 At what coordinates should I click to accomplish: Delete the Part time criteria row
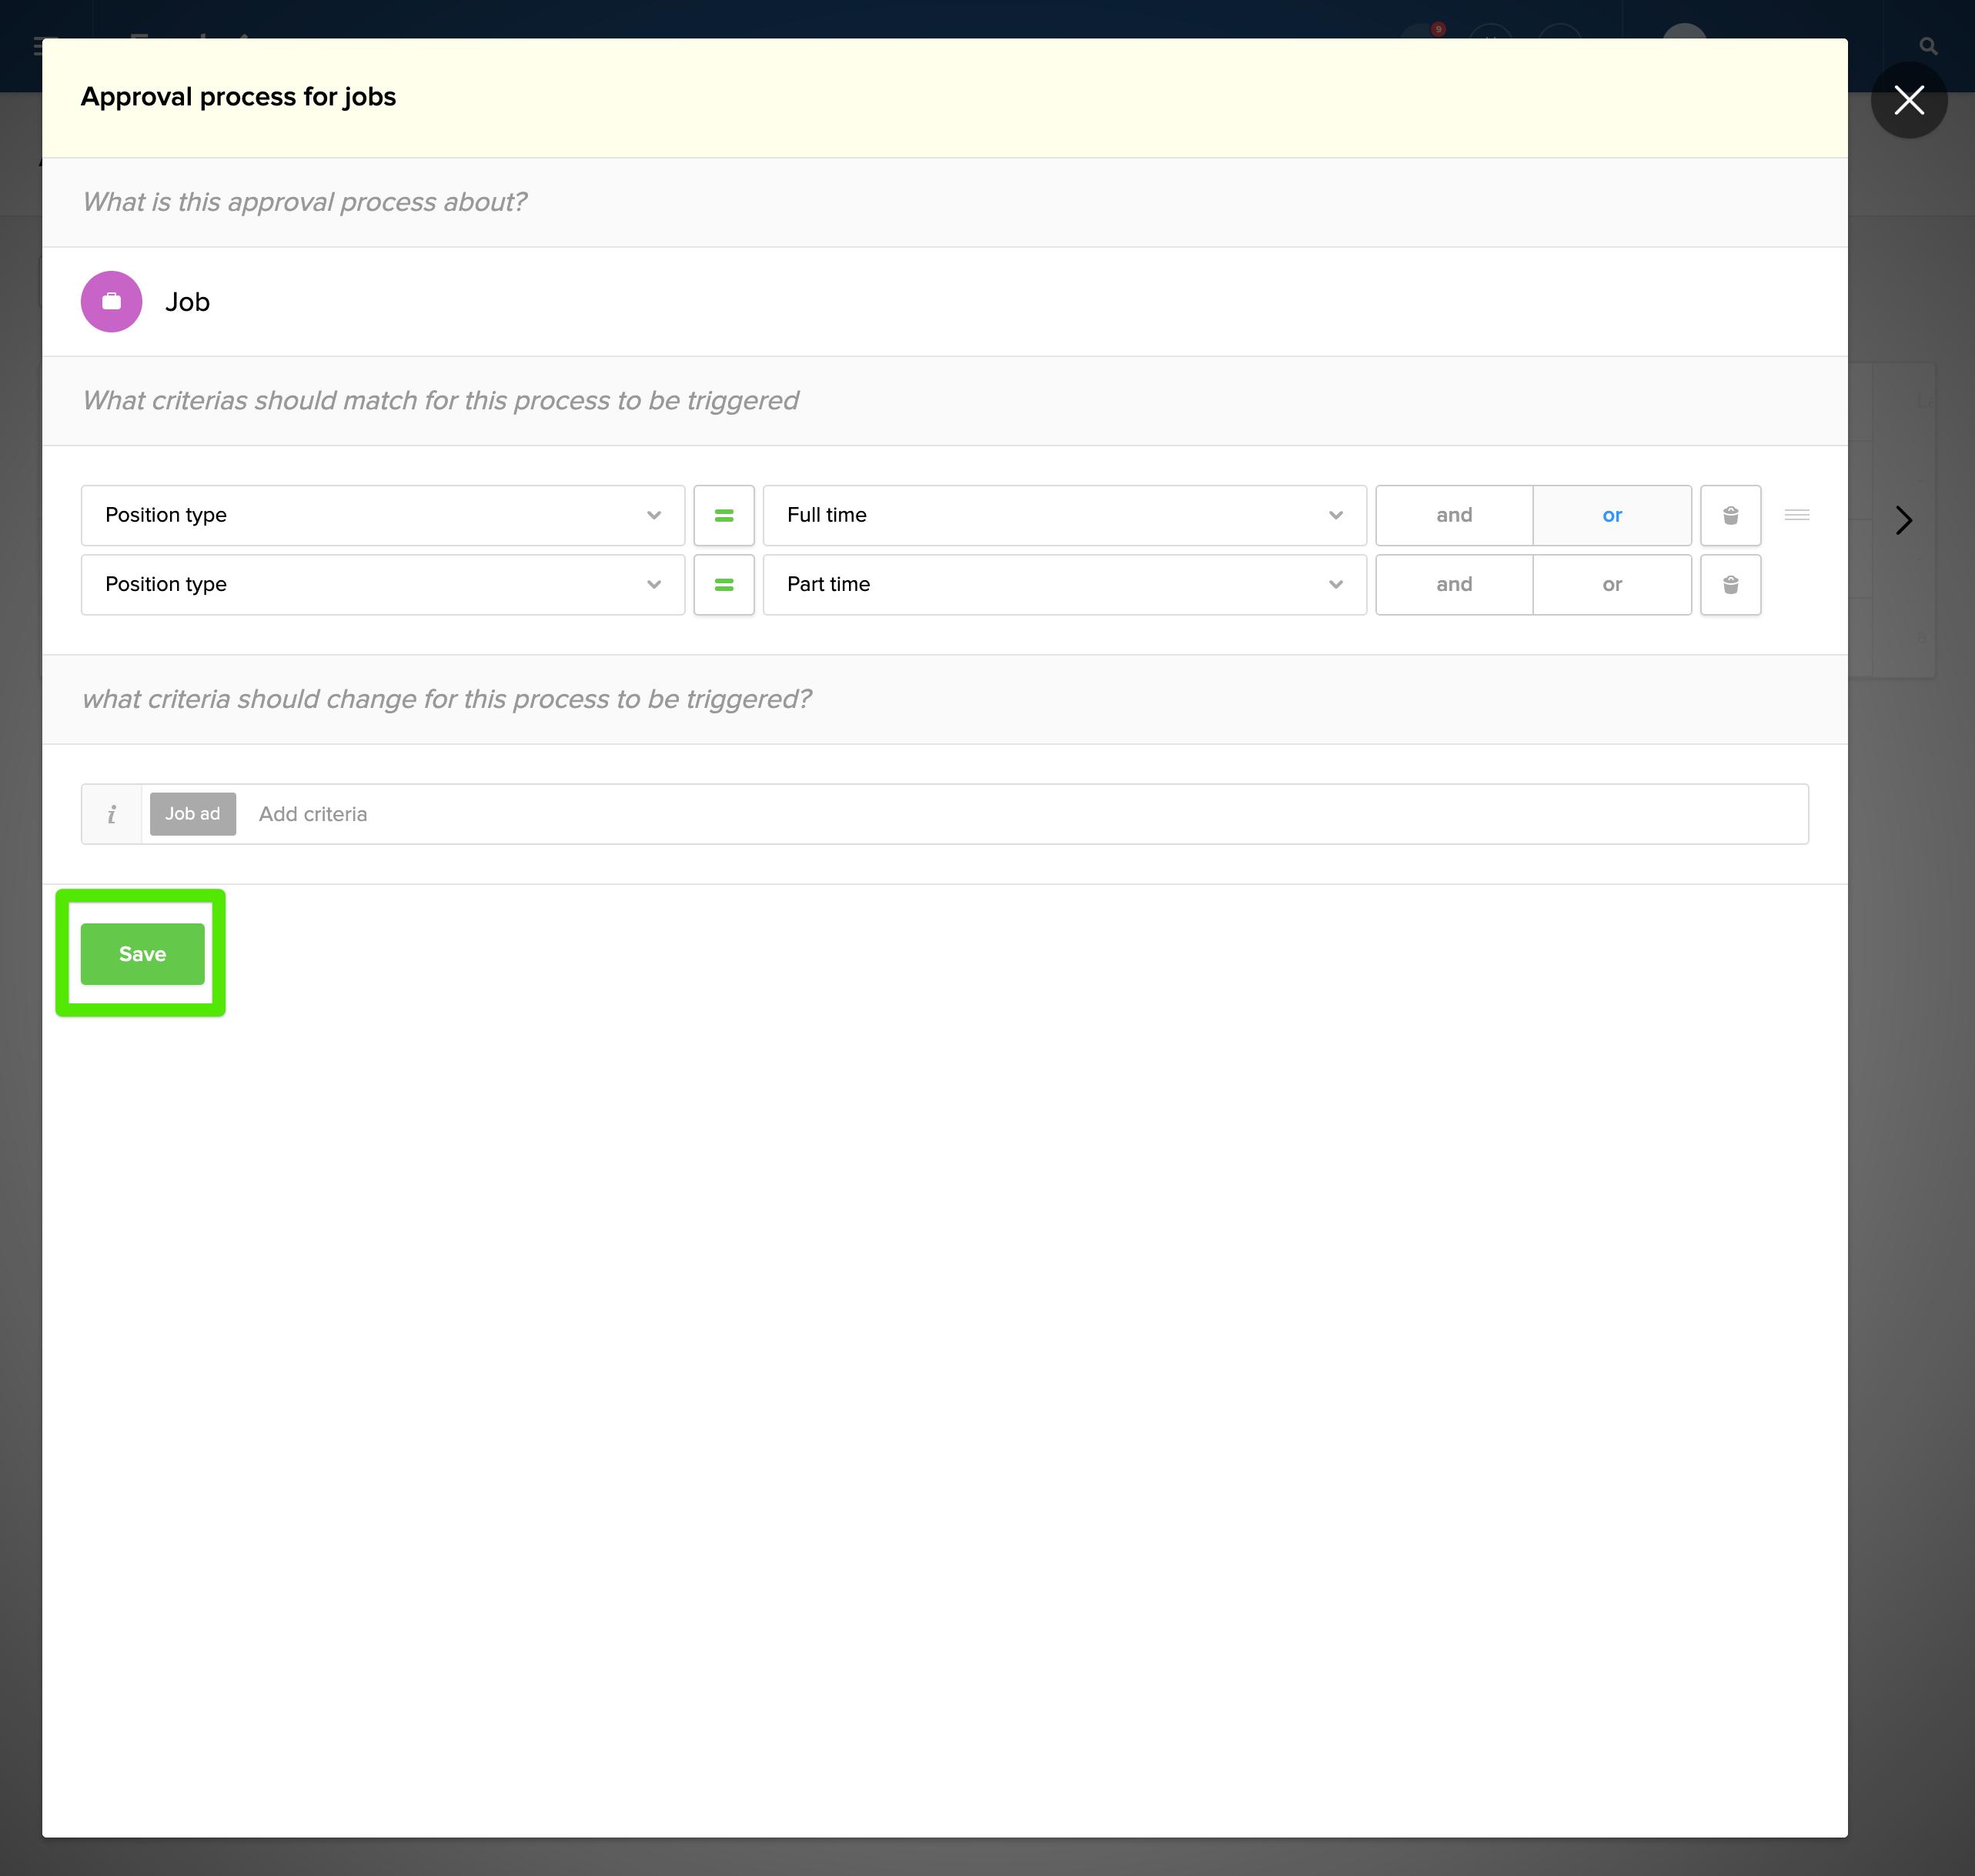point(1730,584)
